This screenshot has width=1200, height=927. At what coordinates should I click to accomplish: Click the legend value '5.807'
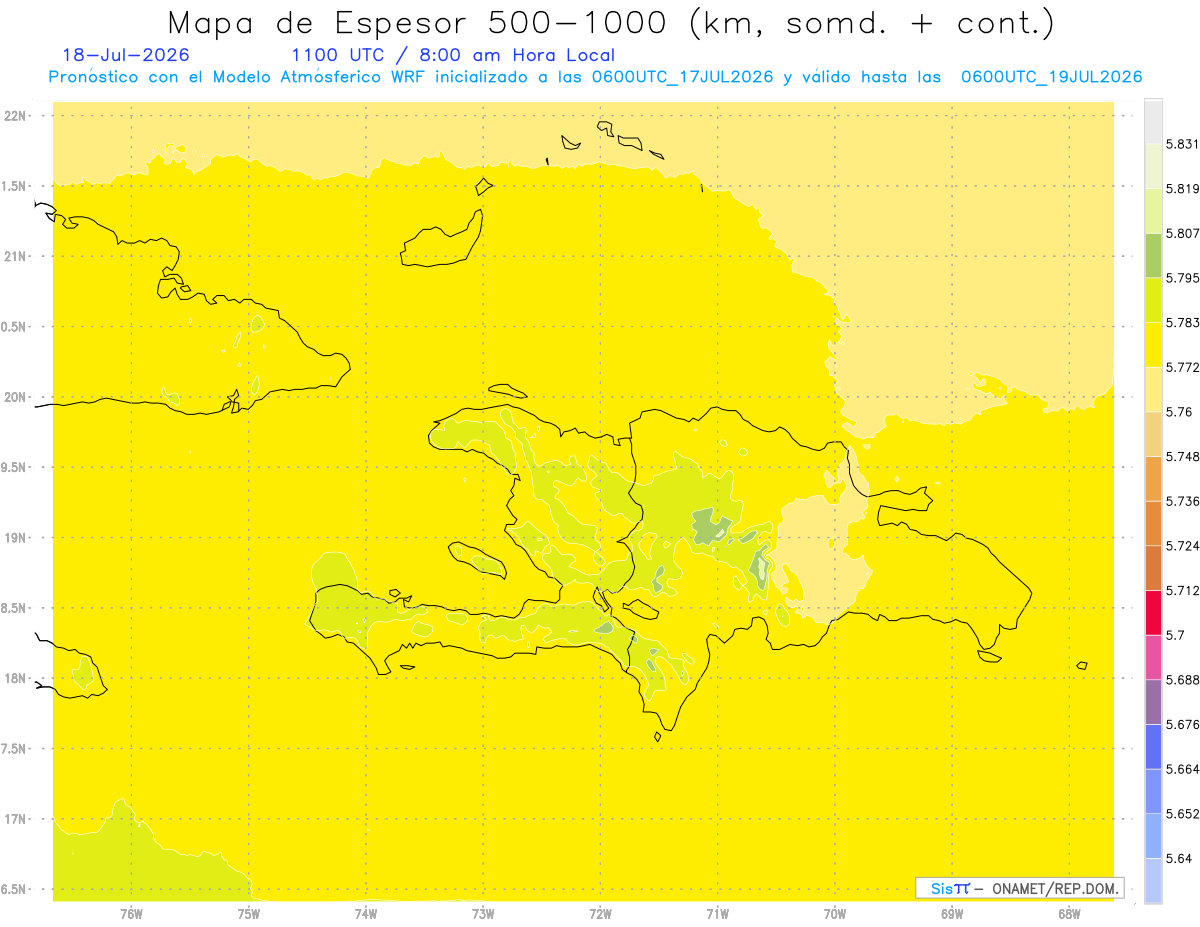[x=1183, y=233]
